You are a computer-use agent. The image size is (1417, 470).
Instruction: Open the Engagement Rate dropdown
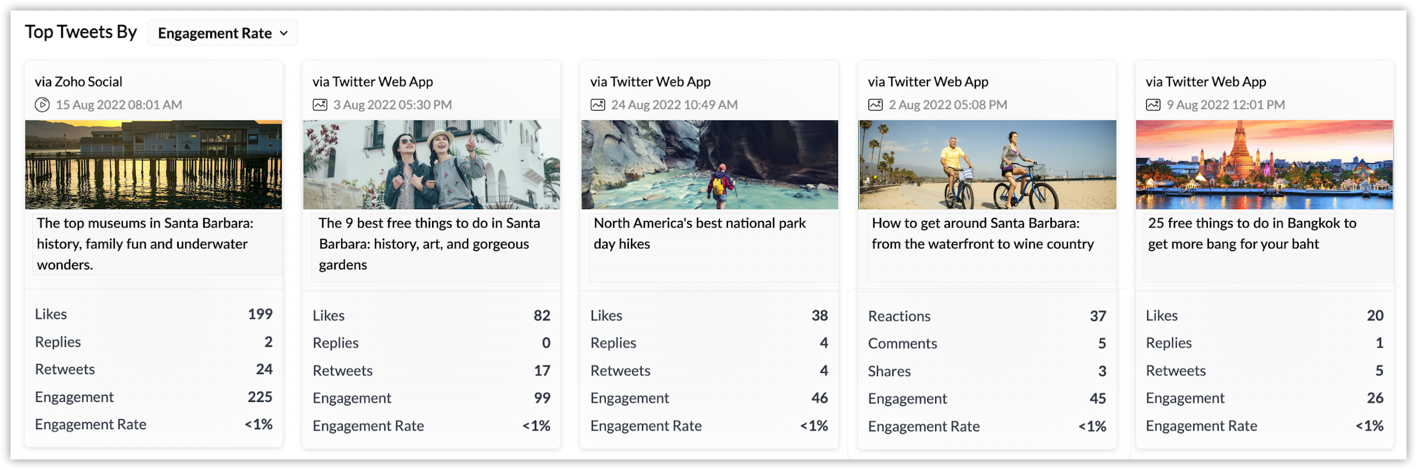[222, 33]
